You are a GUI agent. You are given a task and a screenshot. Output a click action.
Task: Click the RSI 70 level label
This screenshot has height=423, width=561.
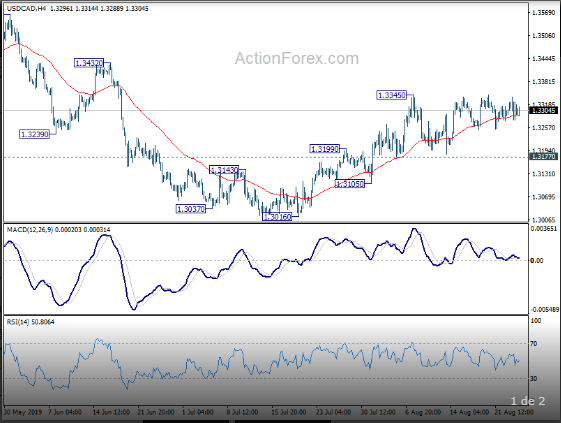point(533,344)
